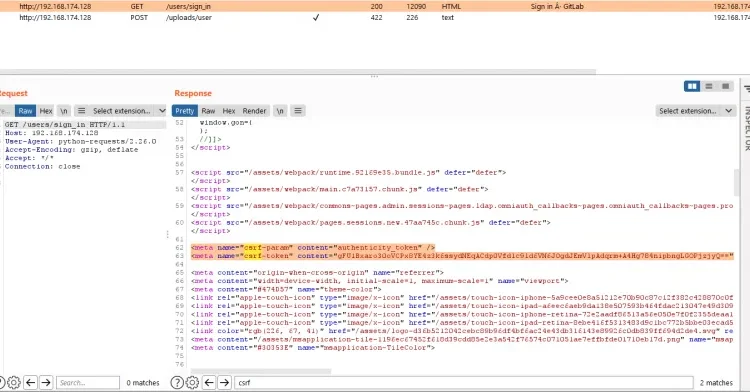Toggle non-printable characters in Request panel
Screen dimensions: 750x392
coord(64,111)
